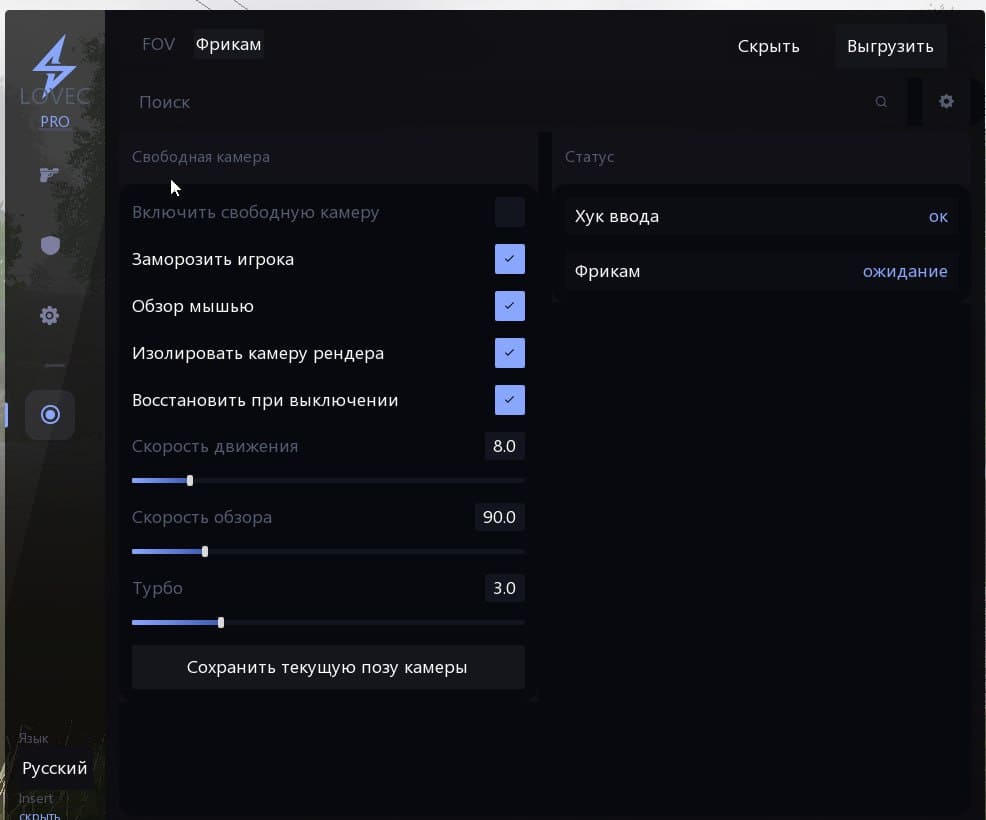Open the shield section in the sidebar
Screen dimensions: 986x820
[49, 245]
